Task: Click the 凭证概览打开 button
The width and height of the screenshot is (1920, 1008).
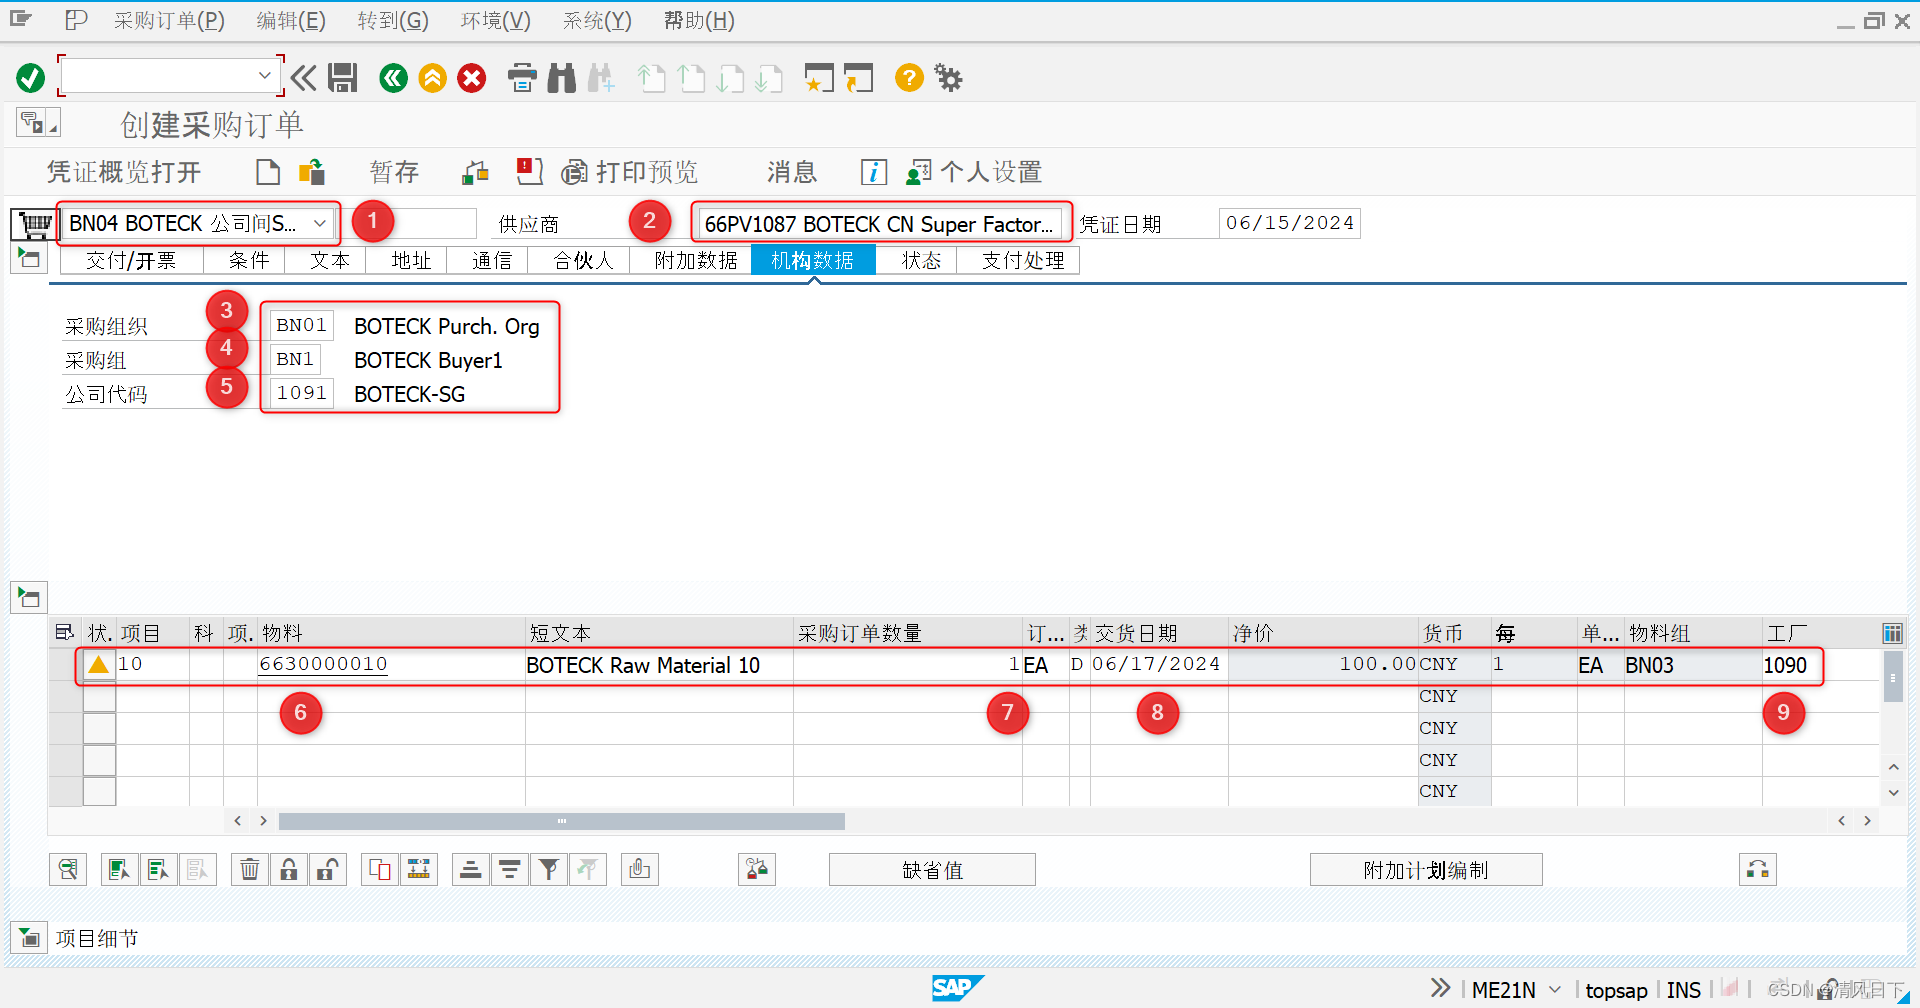Action: tap(124, 172)
